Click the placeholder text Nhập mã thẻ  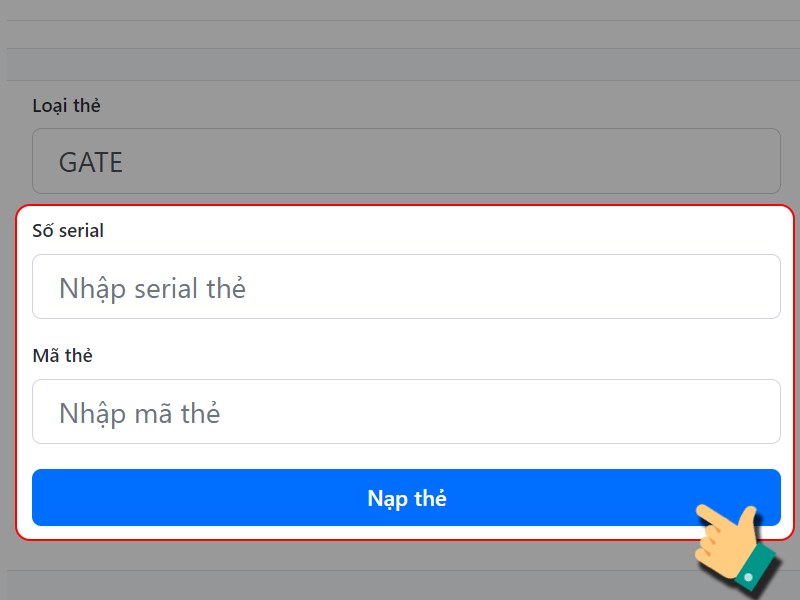[x=139, y=414]
